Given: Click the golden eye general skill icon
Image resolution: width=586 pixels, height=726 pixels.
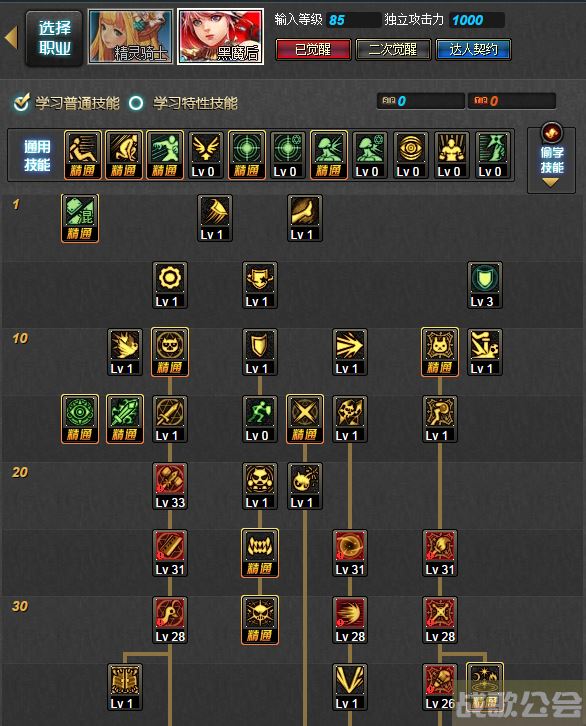Looking at the screenshot, I should 410,155.
